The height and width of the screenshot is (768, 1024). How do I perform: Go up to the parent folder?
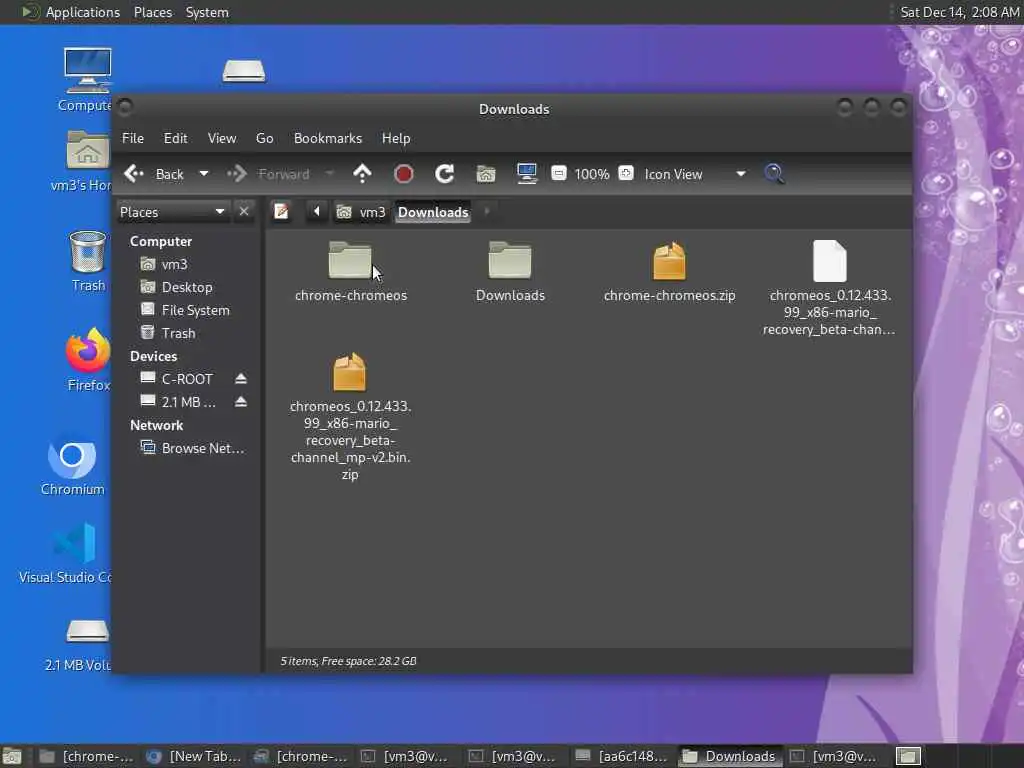coord(362,174)
